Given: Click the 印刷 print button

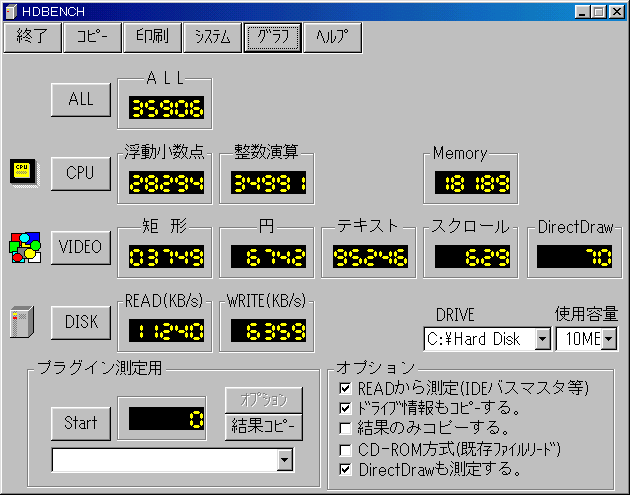Looking at the screenshot, I should 152,37.
